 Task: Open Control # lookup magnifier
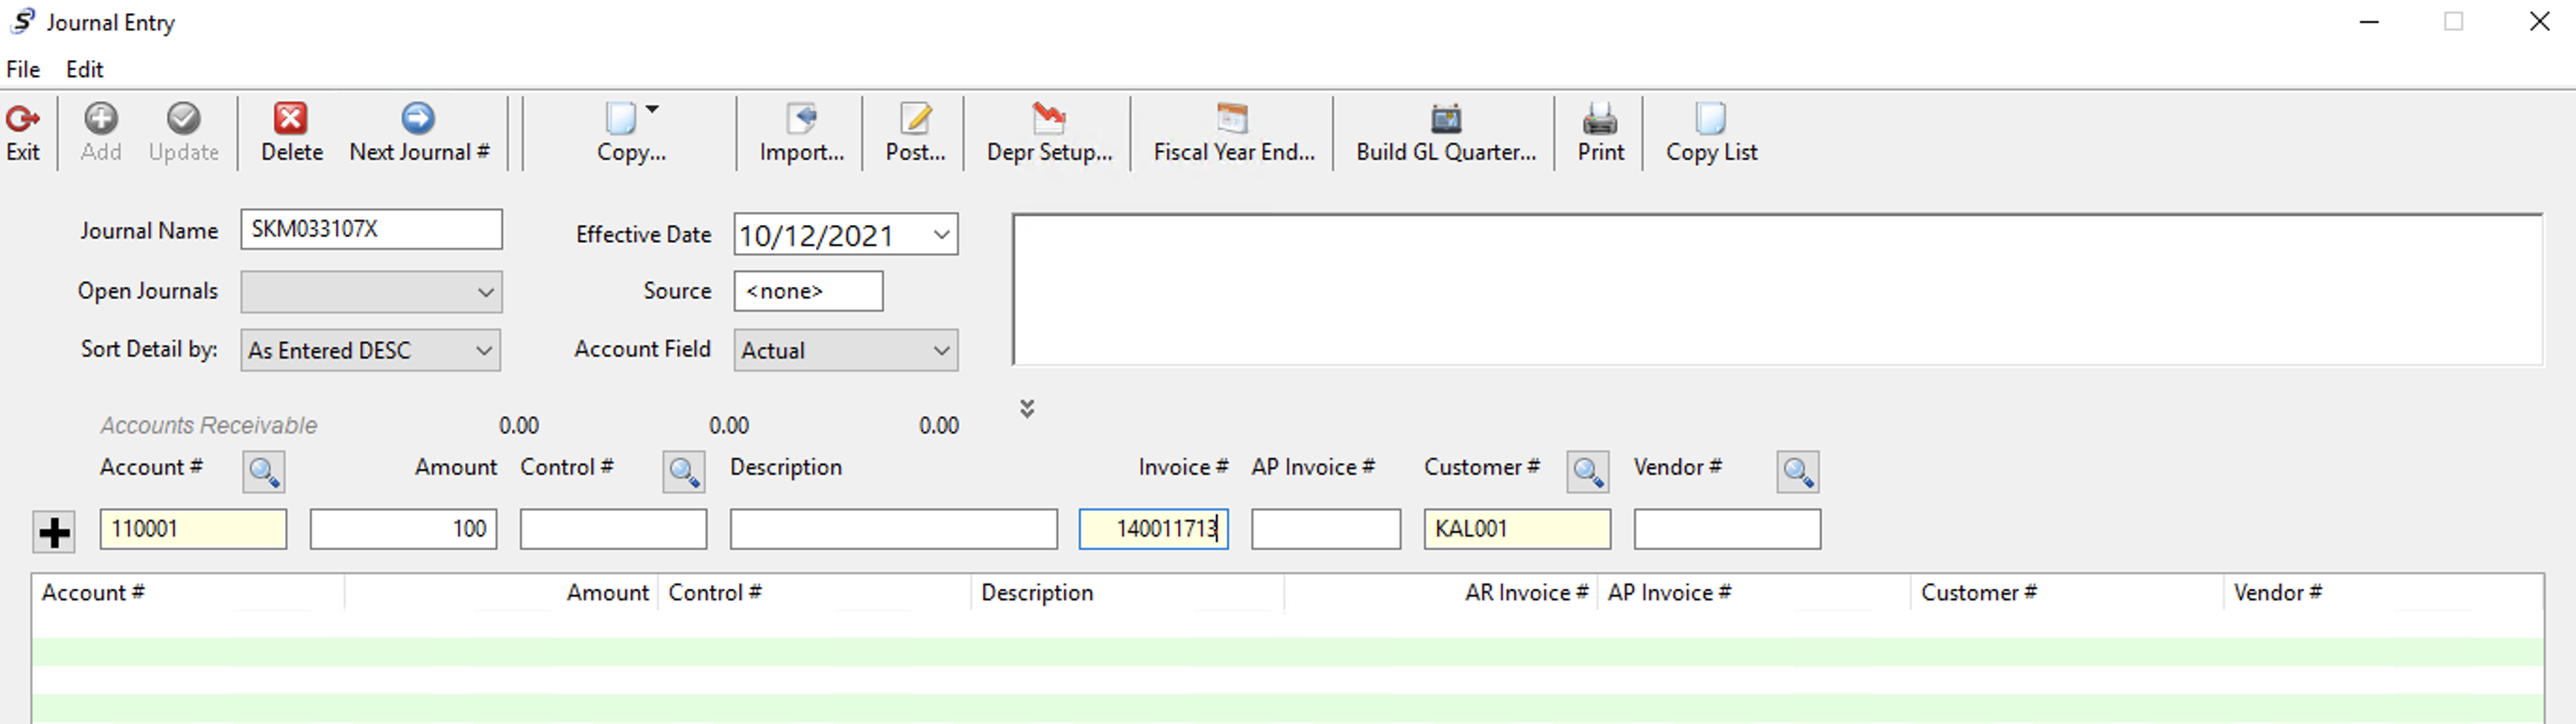tap(684, 471)
